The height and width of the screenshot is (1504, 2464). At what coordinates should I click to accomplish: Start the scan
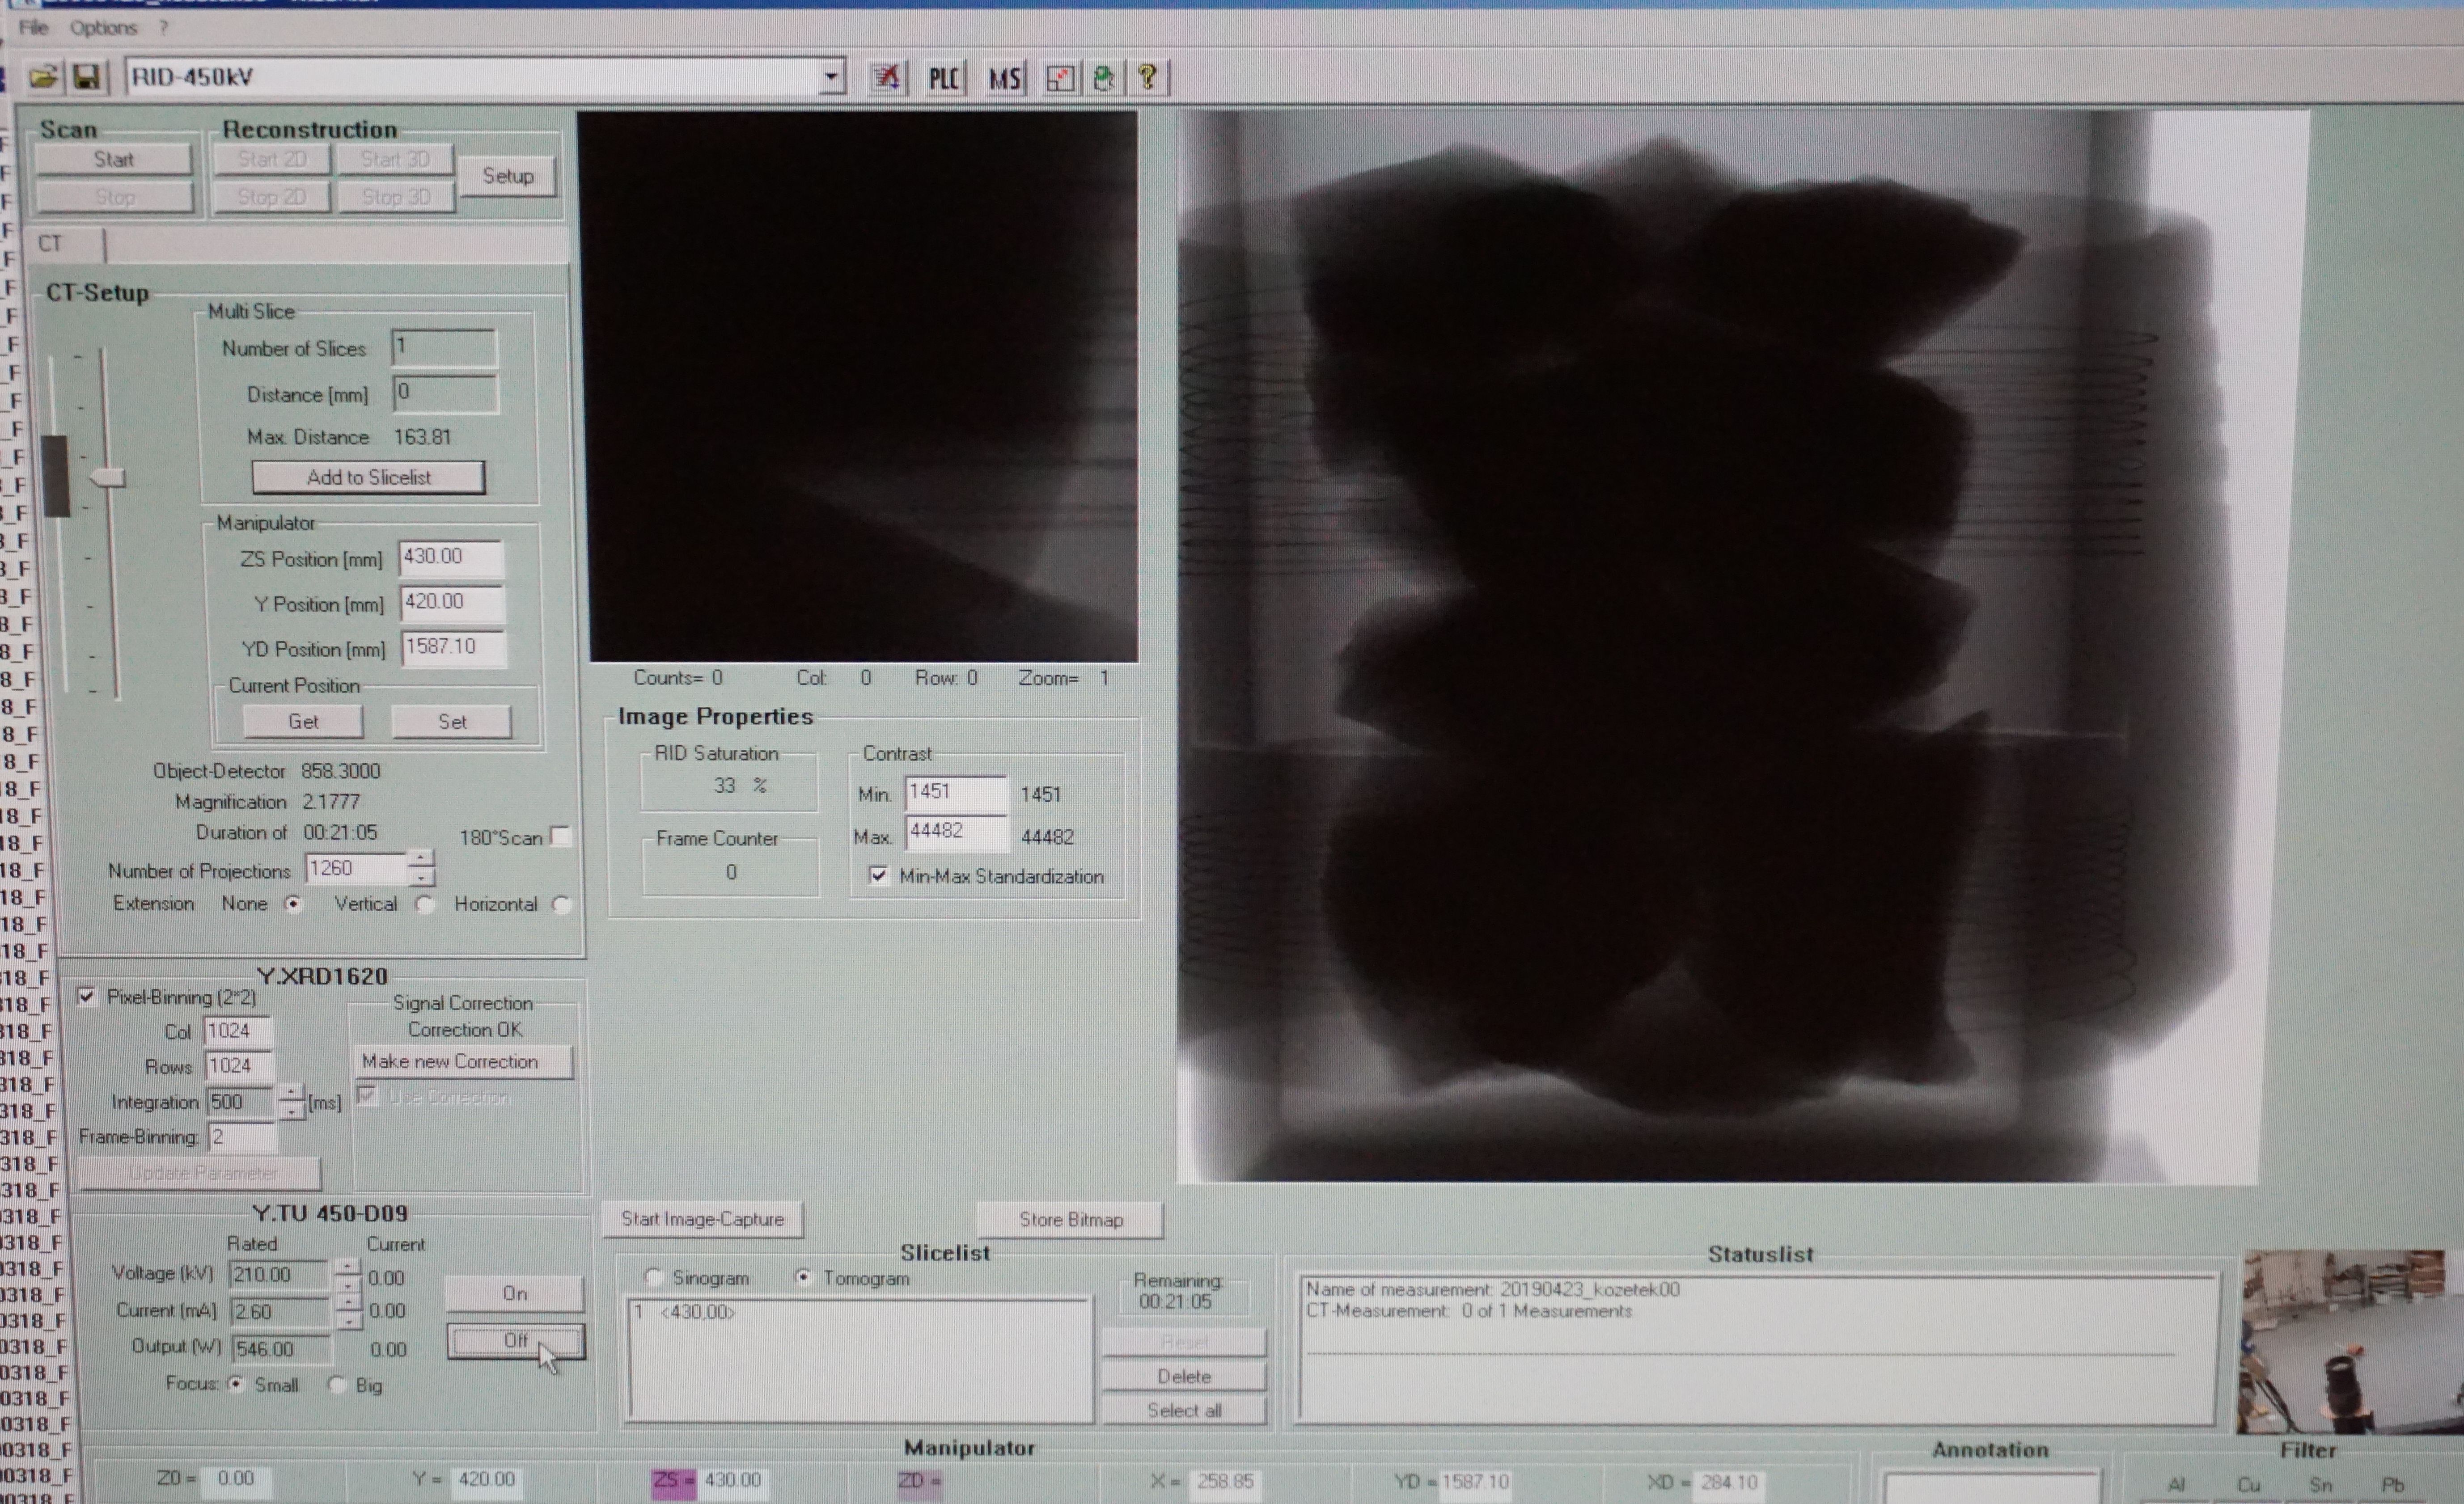click(113, 159)
